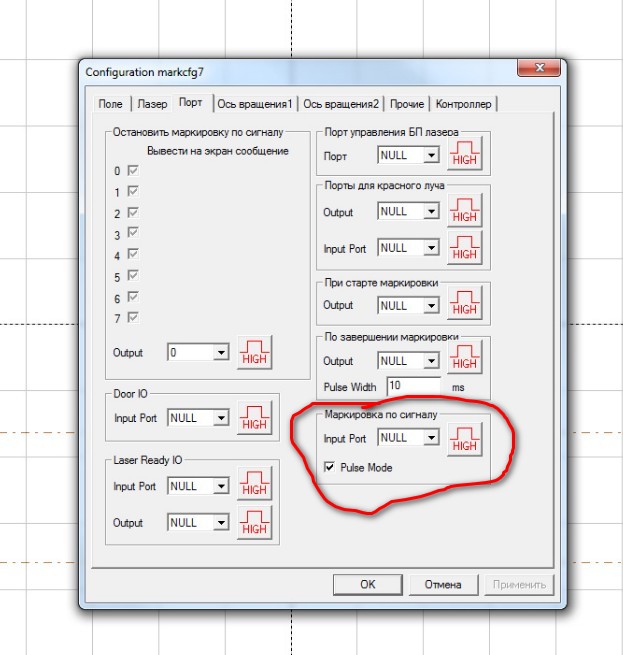This screenshot has height=655, width=623.
Task: Close the Configuration markcfg7 dialog
Action: click(537, 70)
